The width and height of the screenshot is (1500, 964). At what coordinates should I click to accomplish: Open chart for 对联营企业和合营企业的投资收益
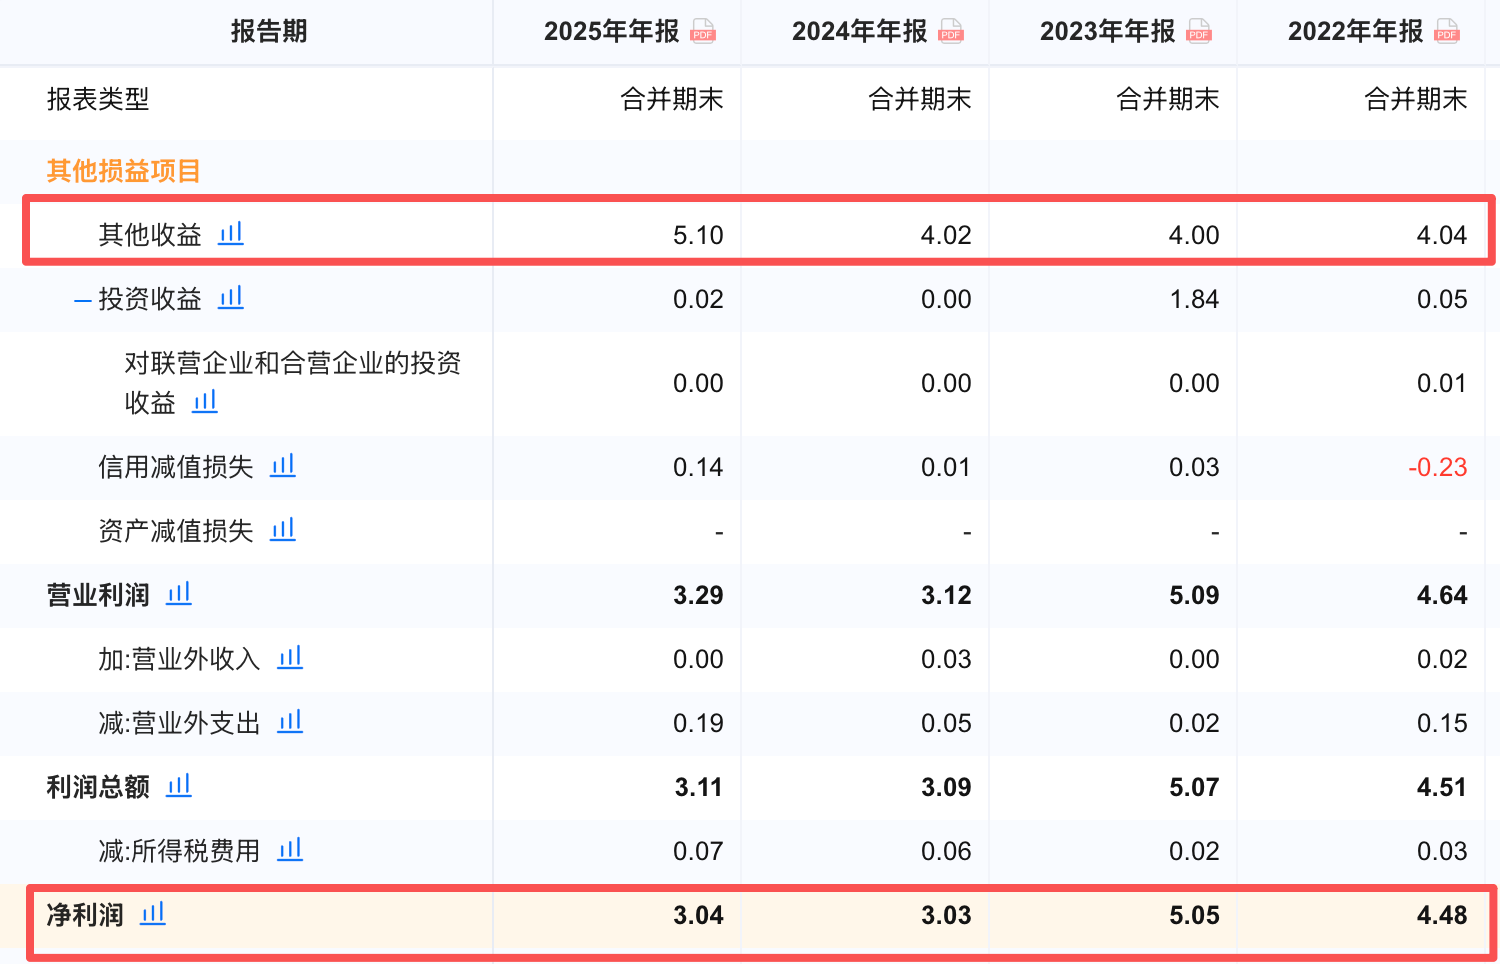point(205,401)
